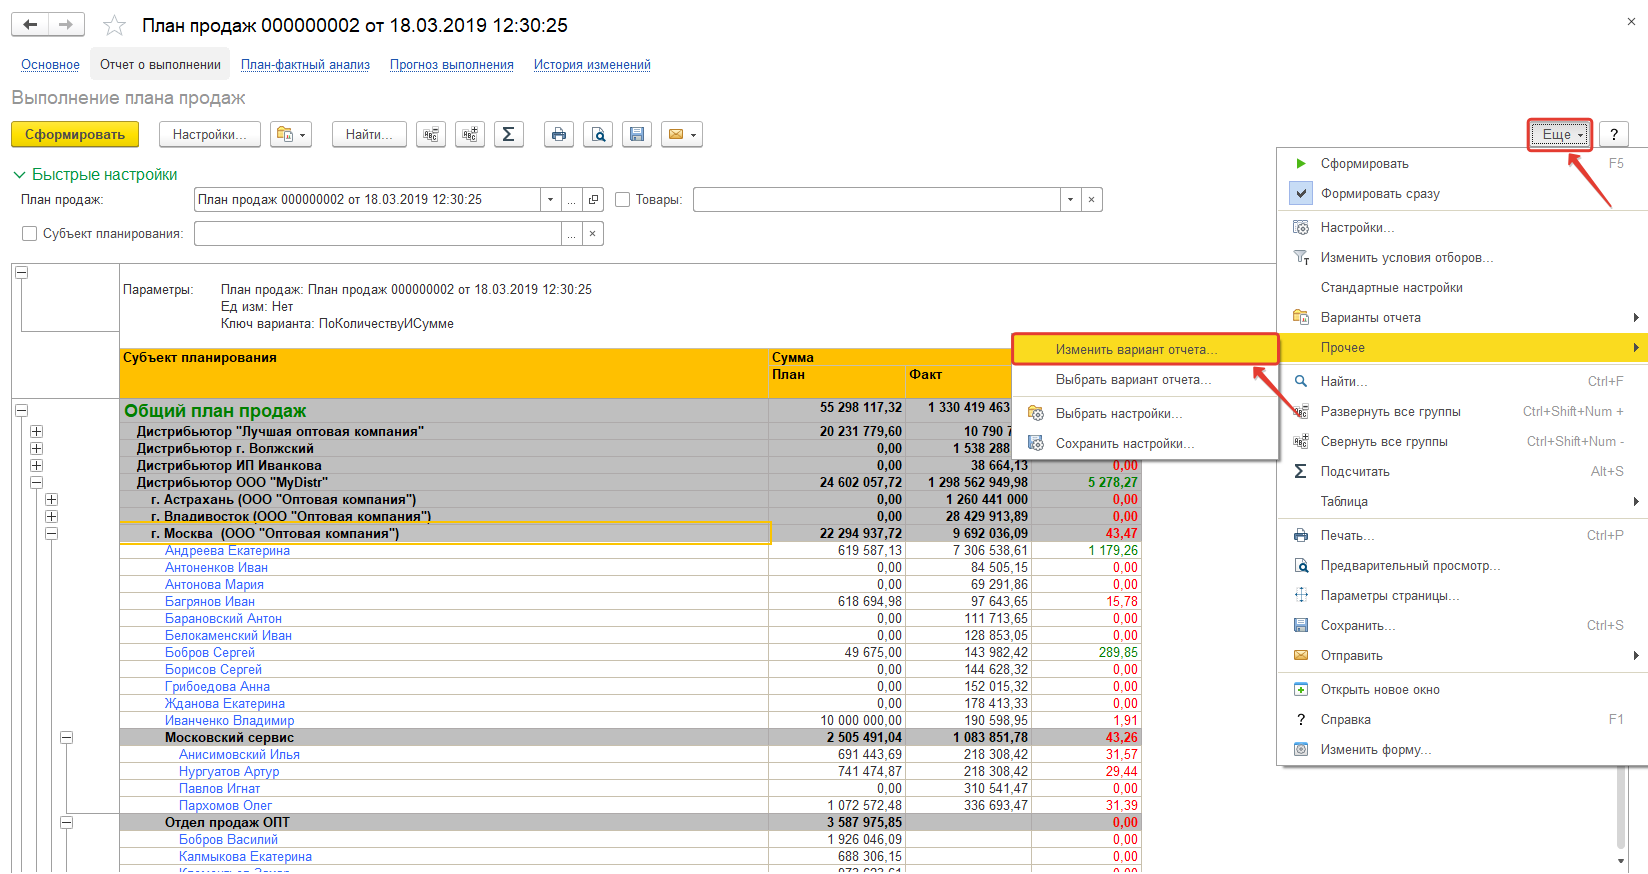Image resolution: width=1648 pixels, height=874 pixels.
Task: Click the floppy disk save toolbar icon
Action: coord(637,134)
